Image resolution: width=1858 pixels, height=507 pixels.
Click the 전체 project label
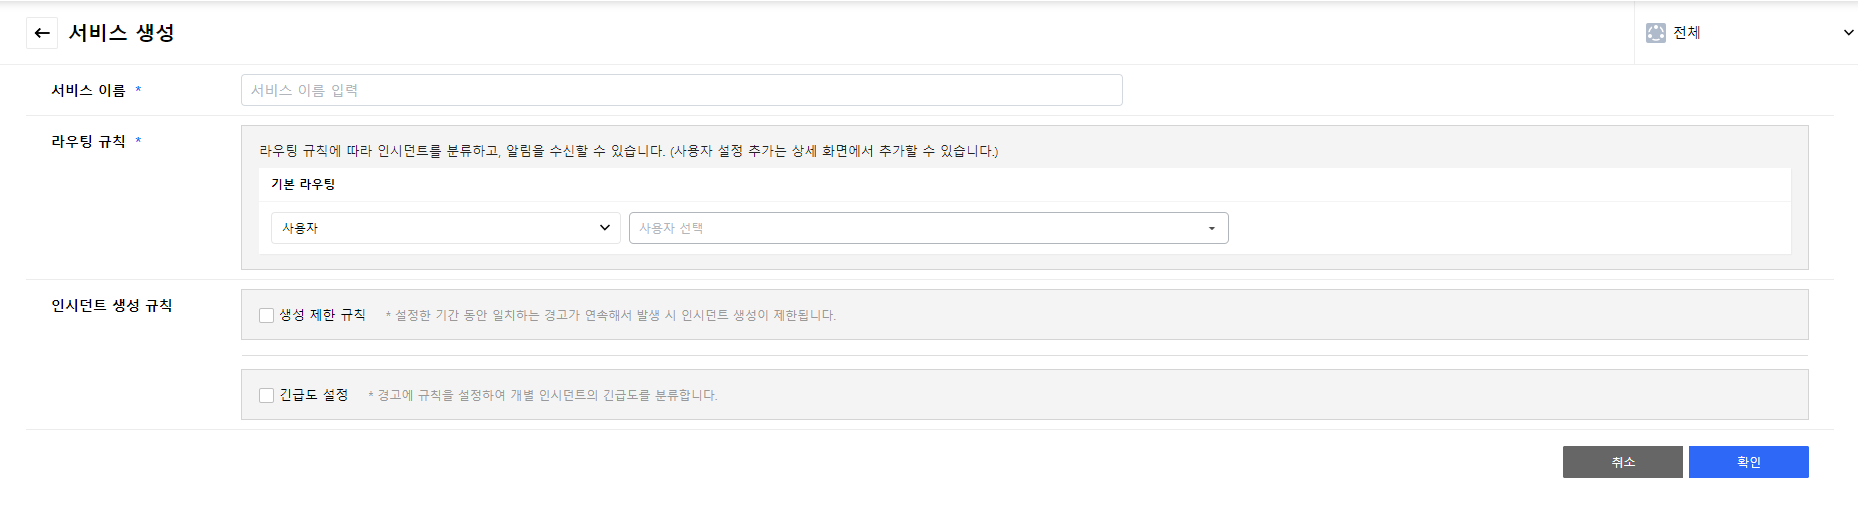tap(1687, 33)
